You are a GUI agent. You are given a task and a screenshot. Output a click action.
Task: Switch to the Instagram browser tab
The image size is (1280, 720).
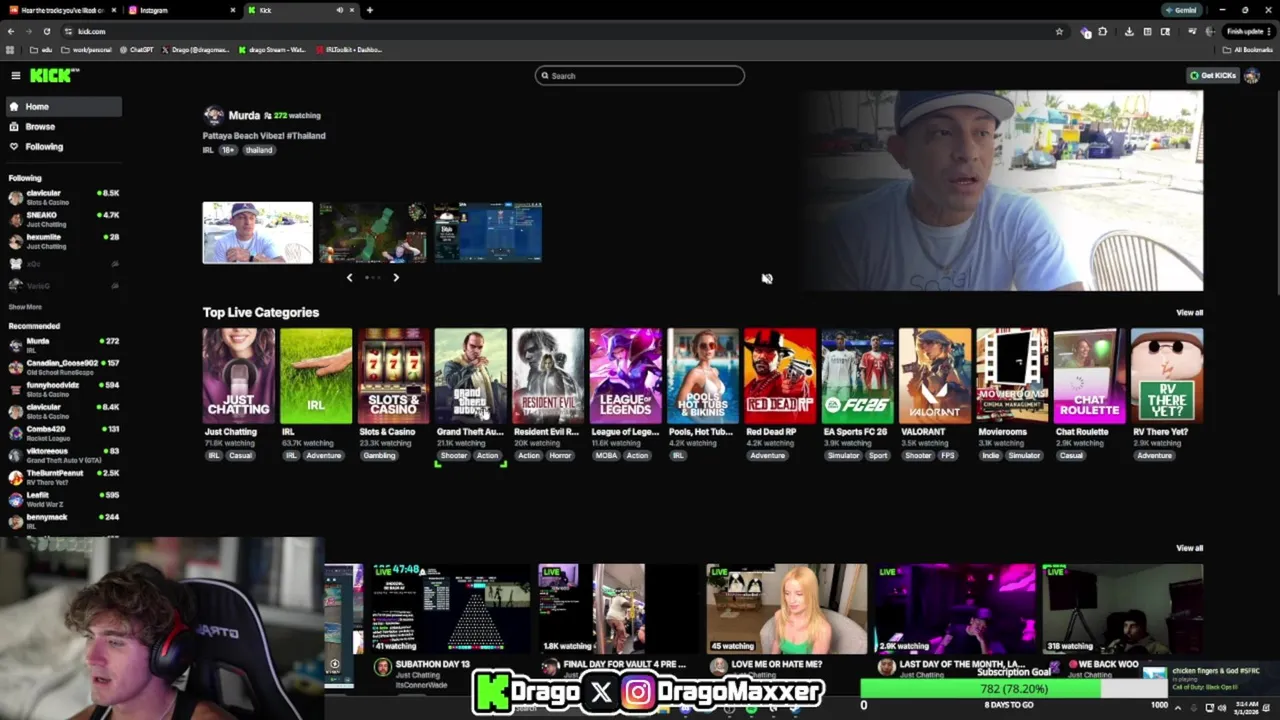click(180, 10)
